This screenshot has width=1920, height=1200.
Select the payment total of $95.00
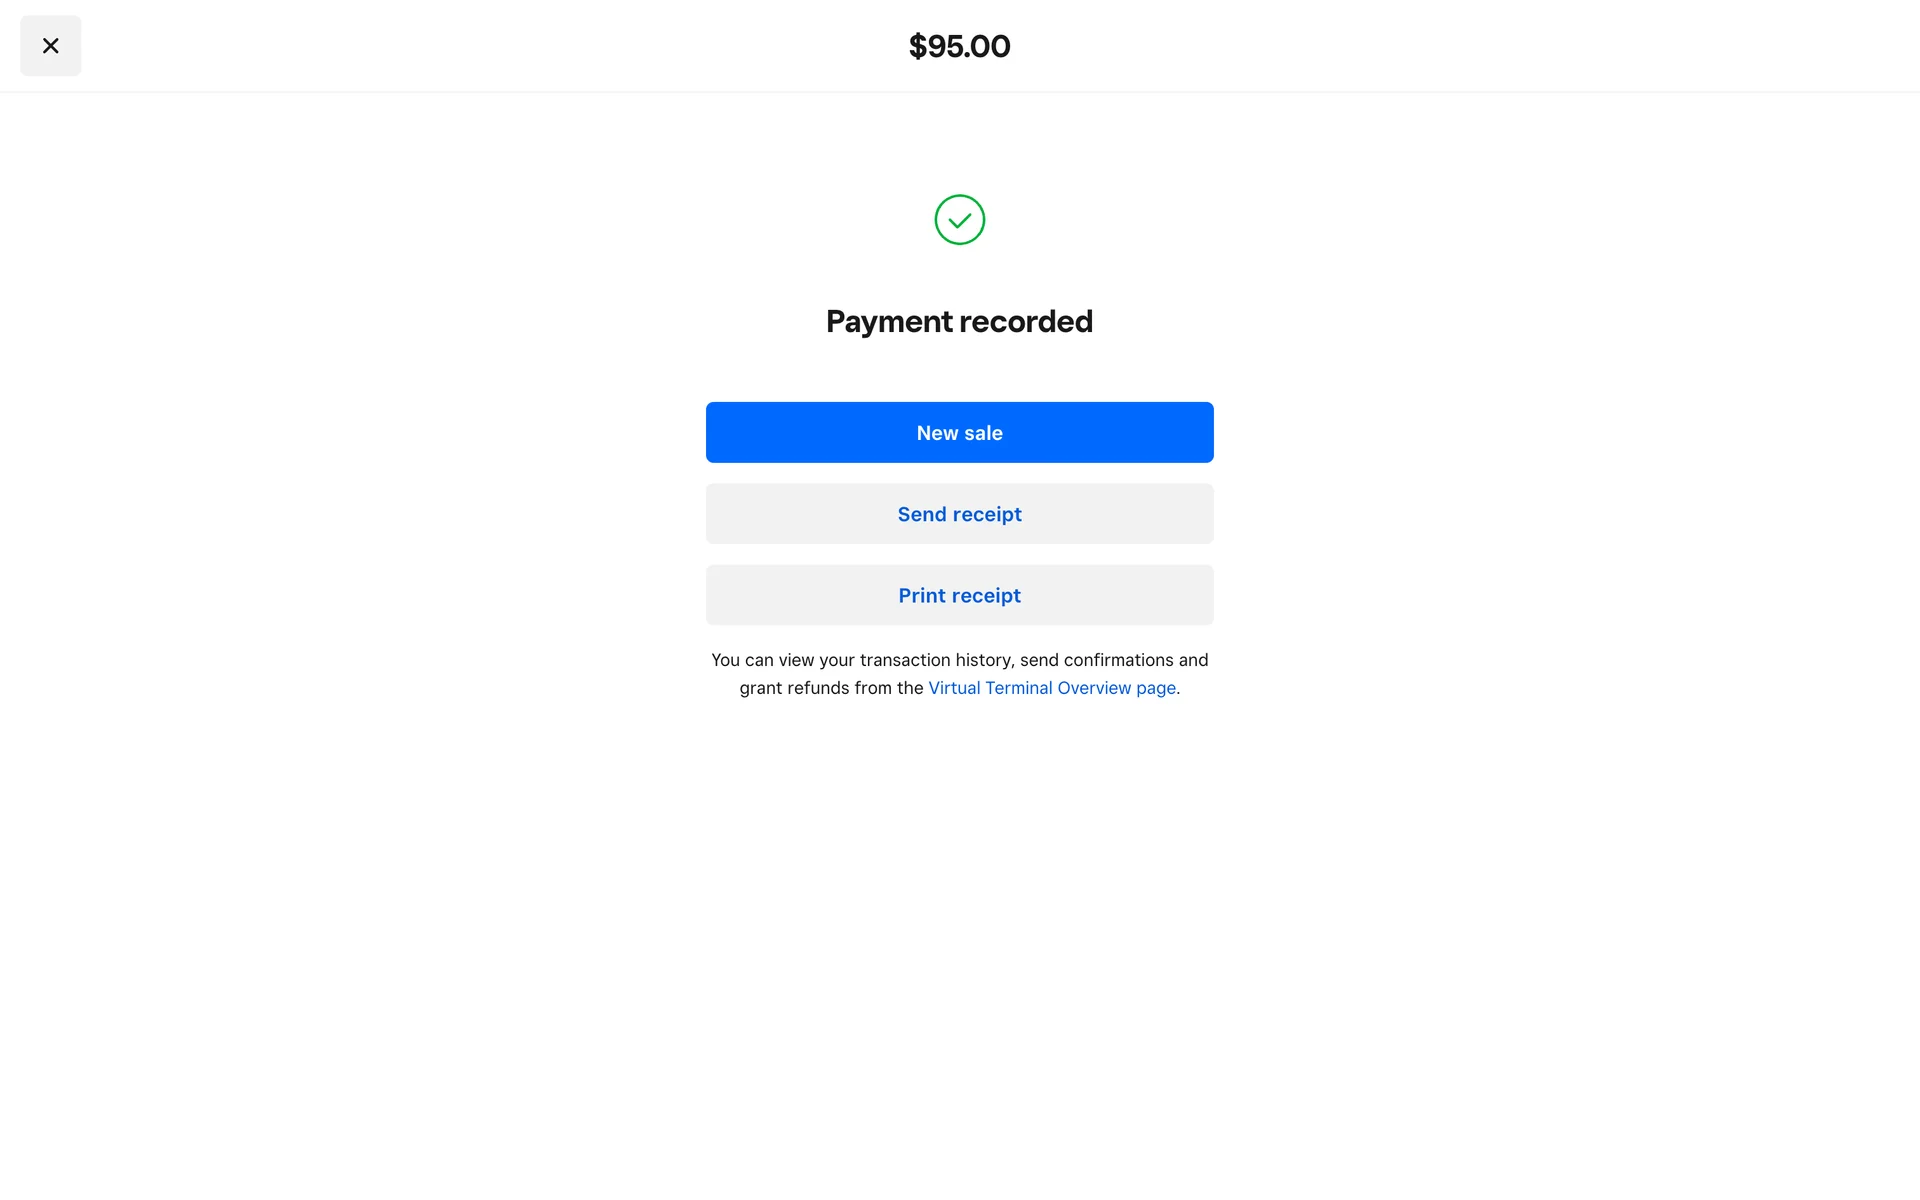(959, 46)
